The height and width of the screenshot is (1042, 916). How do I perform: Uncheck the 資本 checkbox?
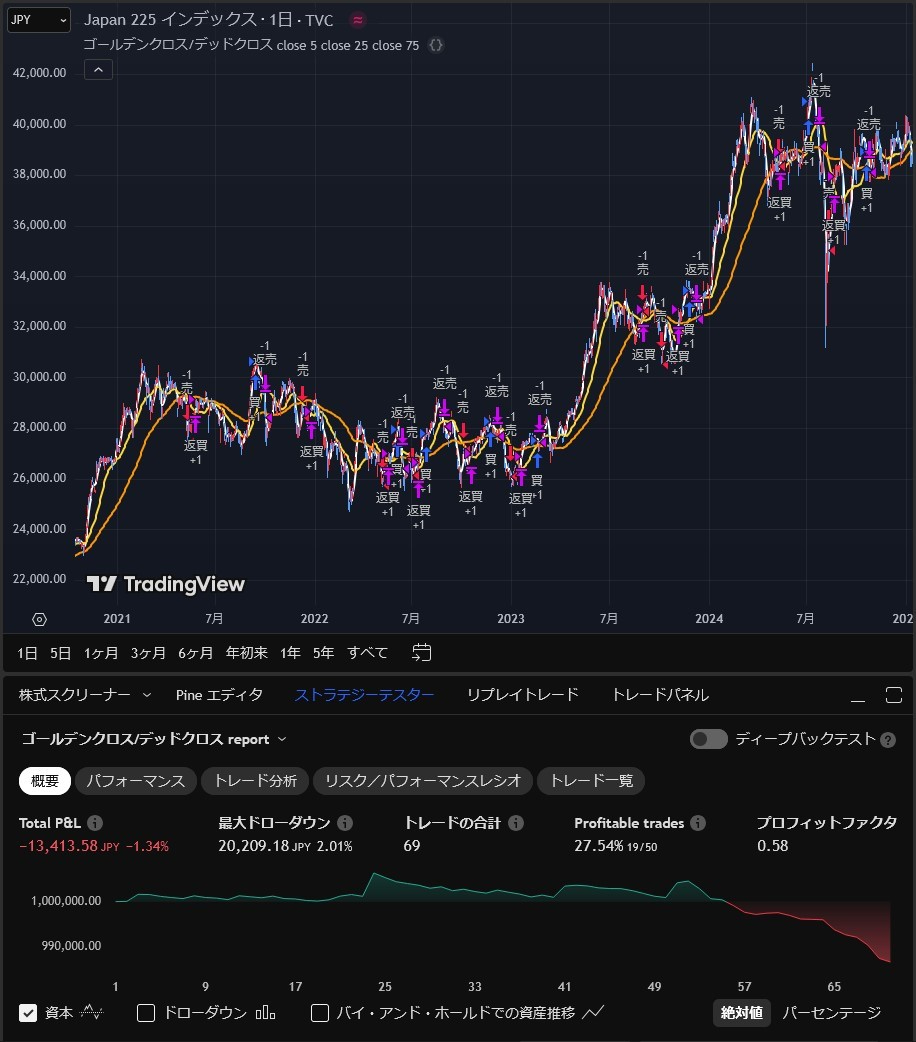(x=28, y=1013)
